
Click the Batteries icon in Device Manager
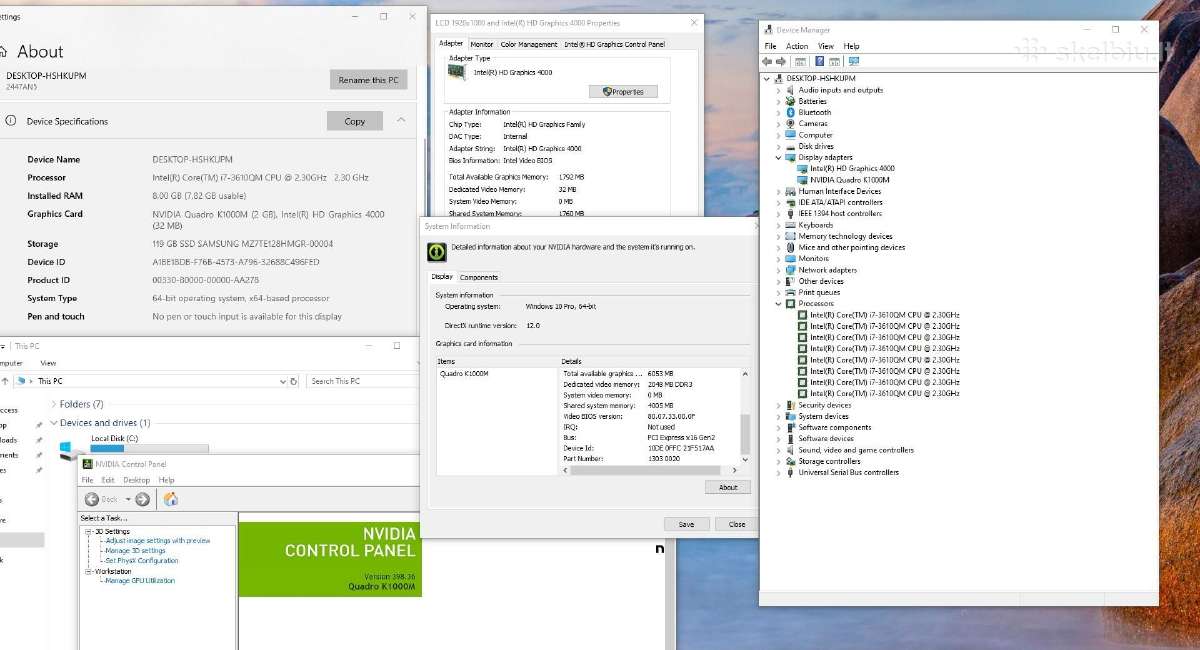click(790, 101)
